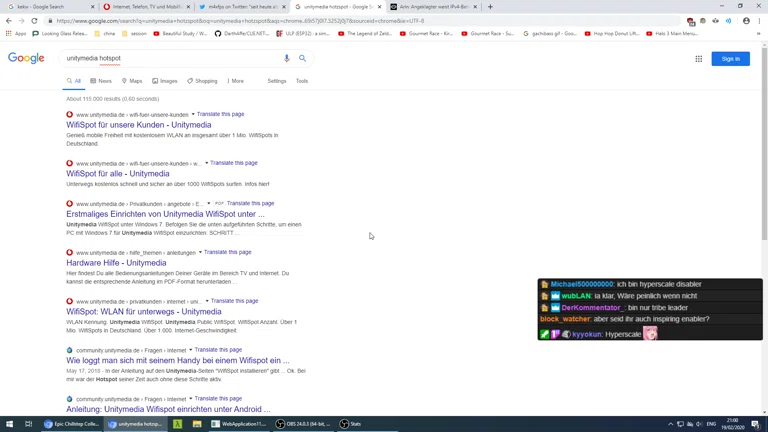Open the OBS Stats taskbar window

351,424
